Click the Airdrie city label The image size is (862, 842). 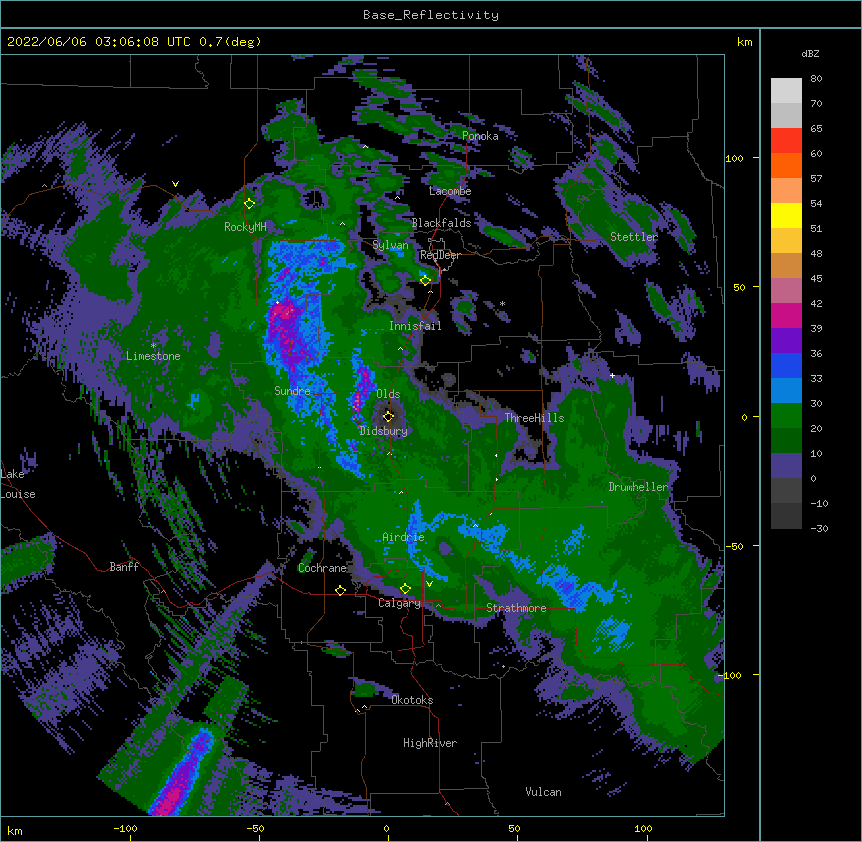404,537
